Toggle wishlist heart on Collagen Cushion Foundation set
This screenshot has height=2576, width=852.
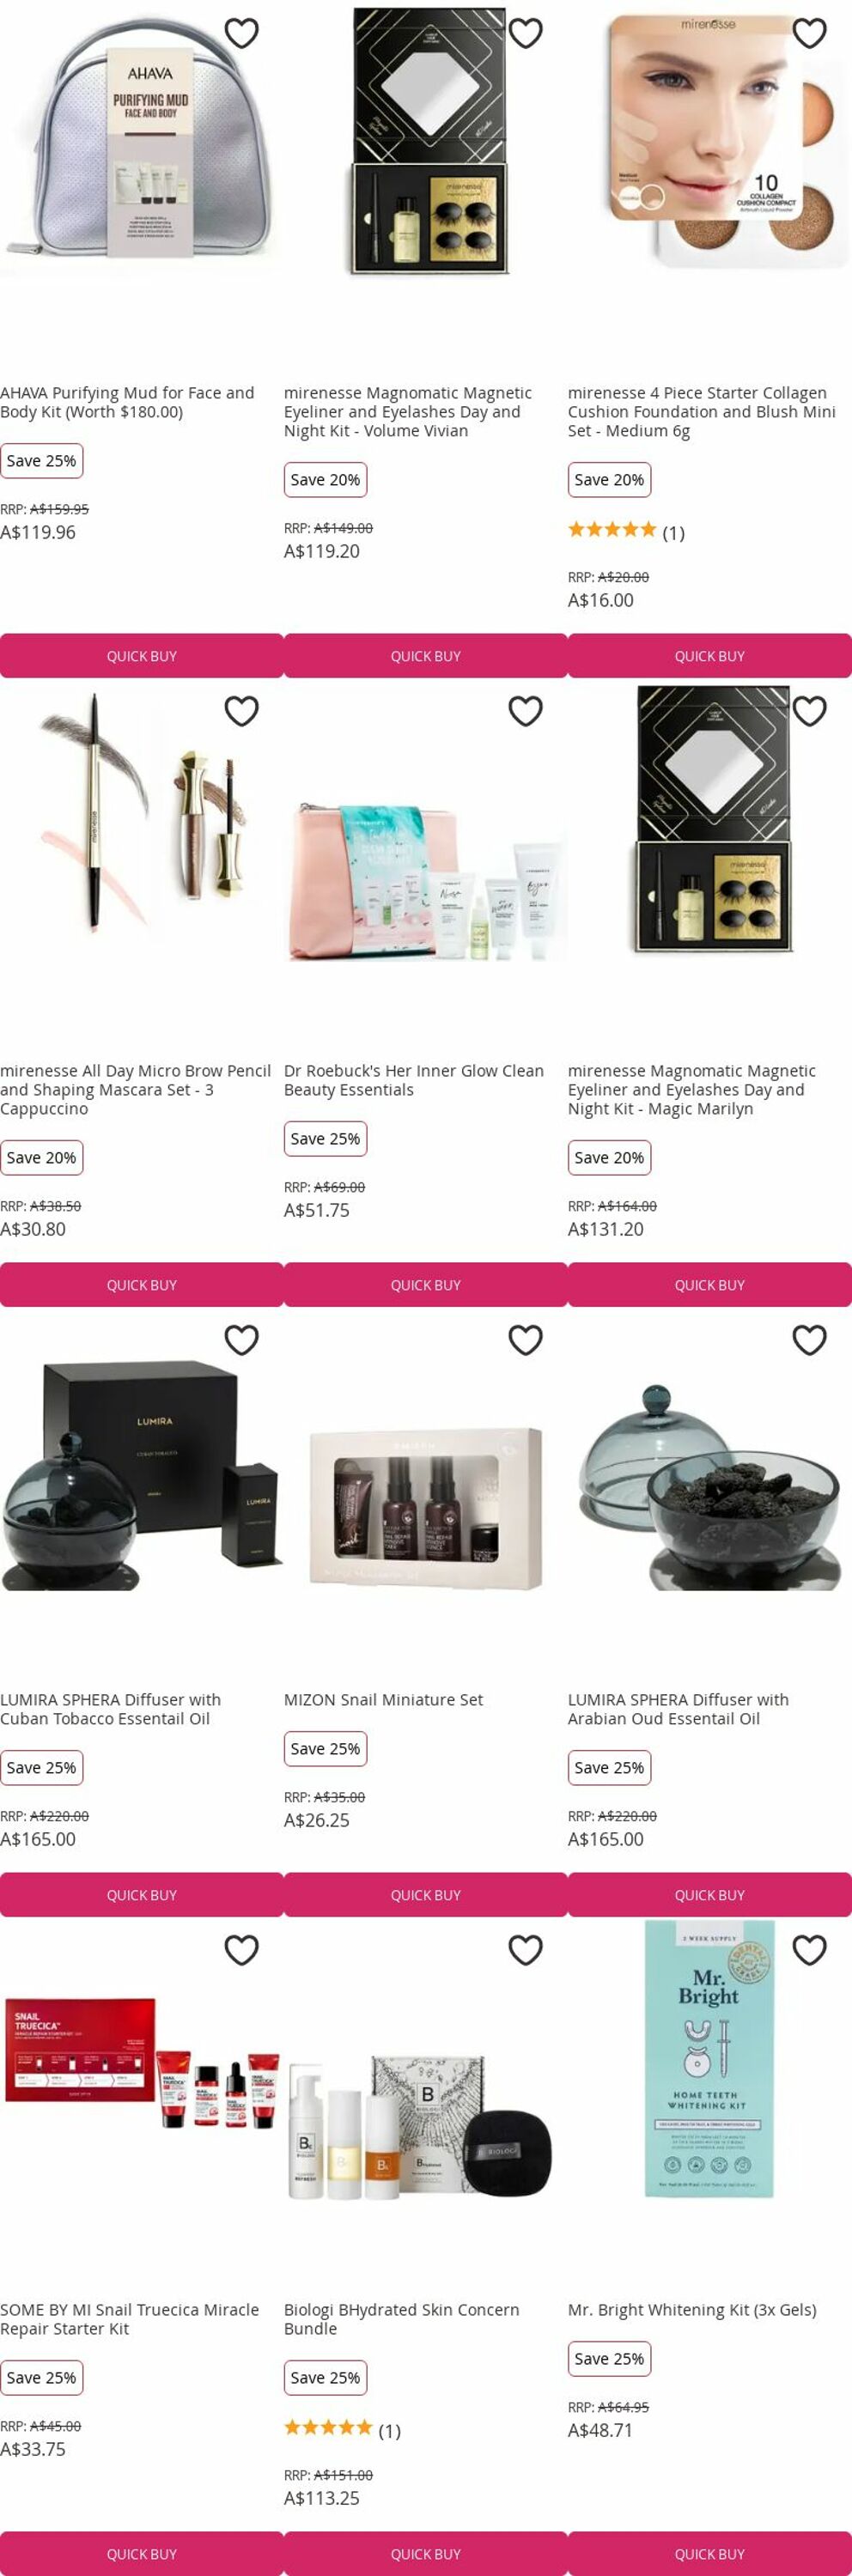click(810, 33)
